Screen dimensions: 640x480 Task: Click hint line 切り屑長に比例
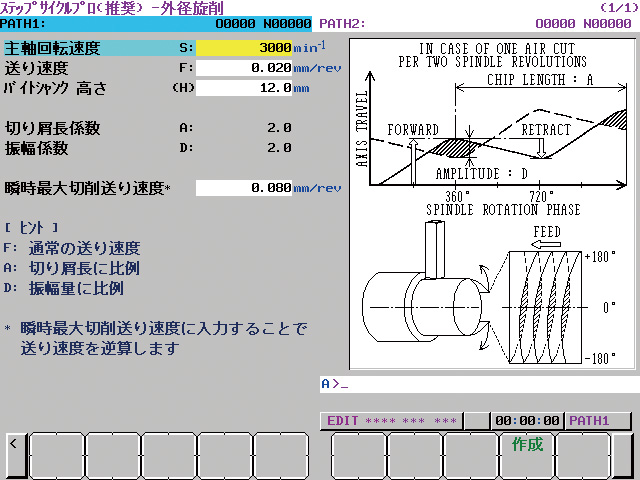[84, 268]
